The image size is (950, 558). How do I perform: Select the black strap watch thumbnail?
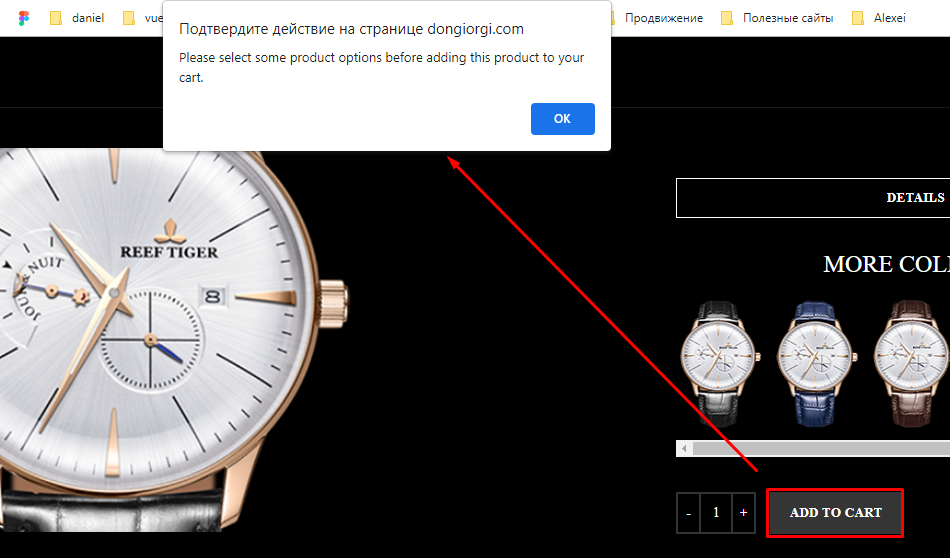[x=719, y=363]
